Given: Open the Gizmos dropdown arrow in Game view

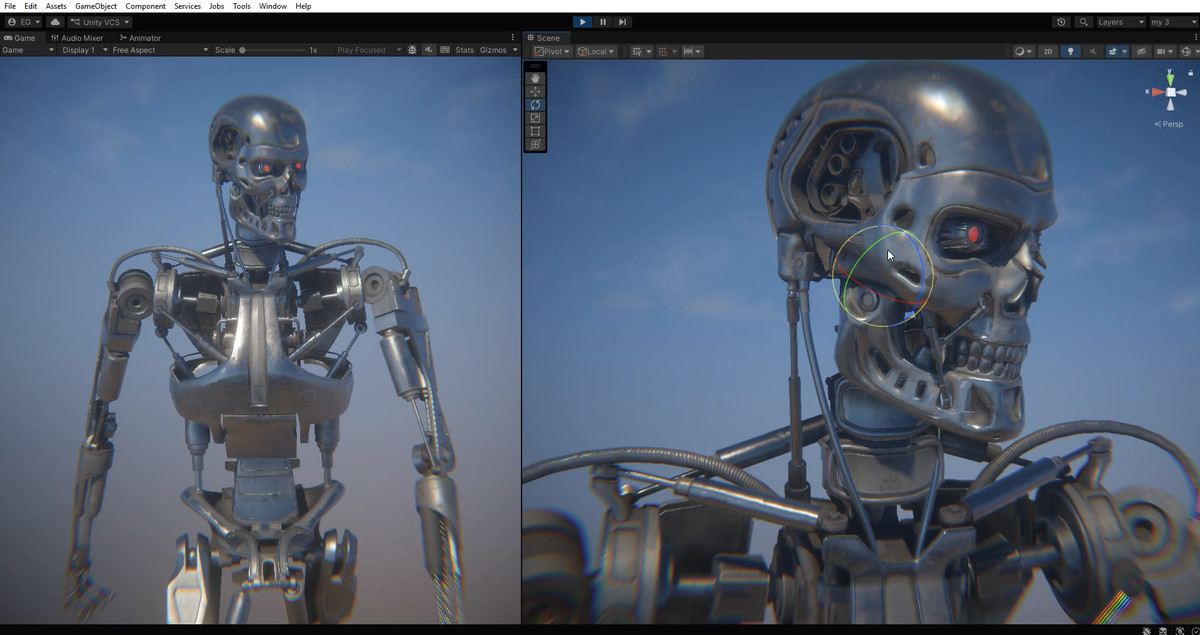Looking at the screenshot, I should click(x=515, y=50).
